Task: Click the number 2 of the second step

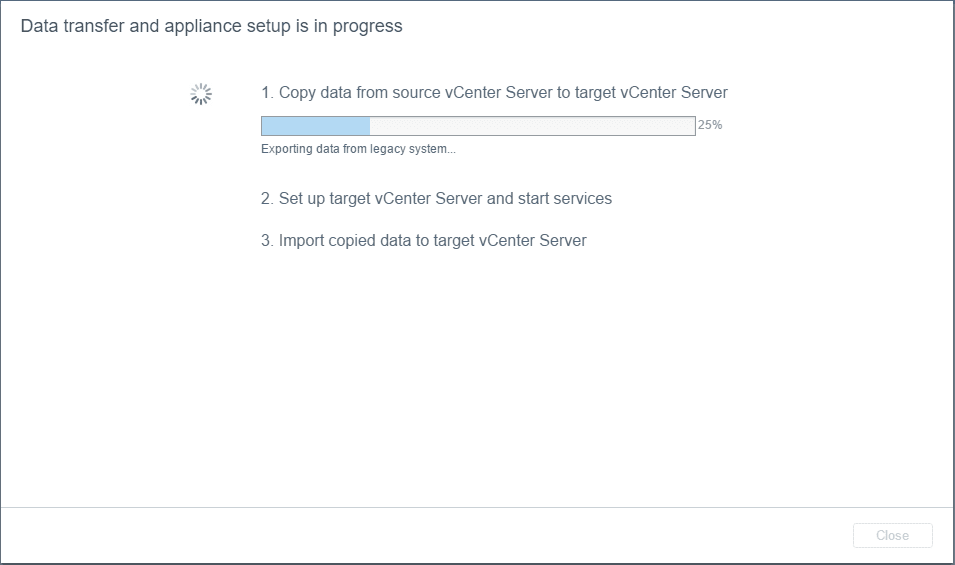Action: 267,199
